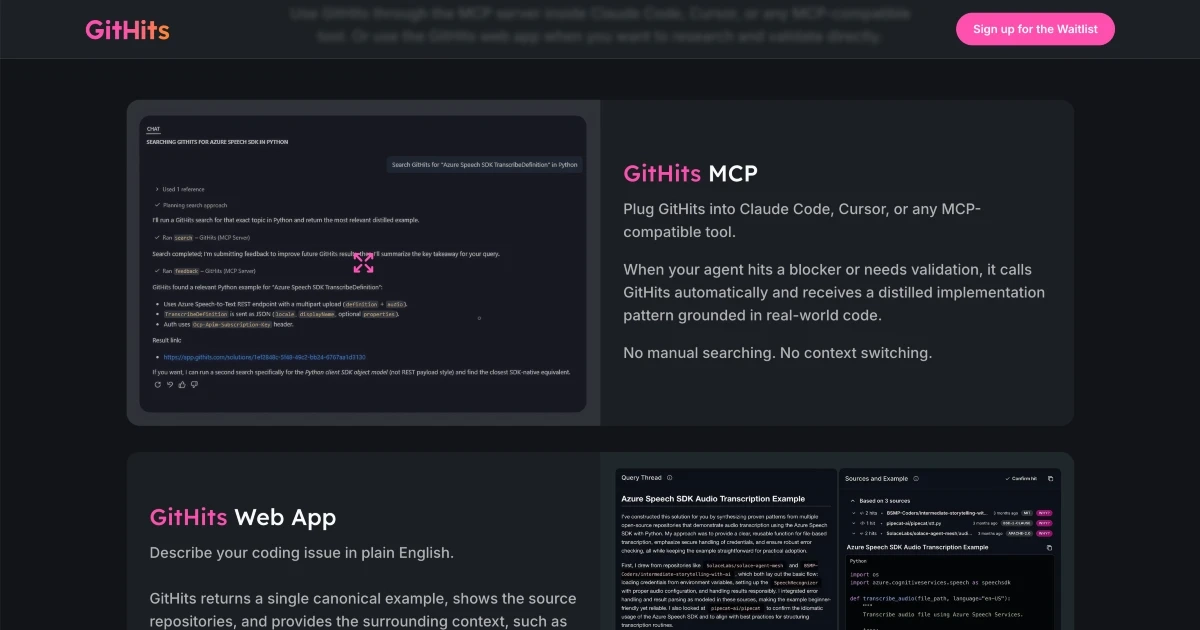Open the CHAT tab in the screenshot
The height and width of the screenshot is (630, 1200).
pyautogui.click(x=153, y=129)
